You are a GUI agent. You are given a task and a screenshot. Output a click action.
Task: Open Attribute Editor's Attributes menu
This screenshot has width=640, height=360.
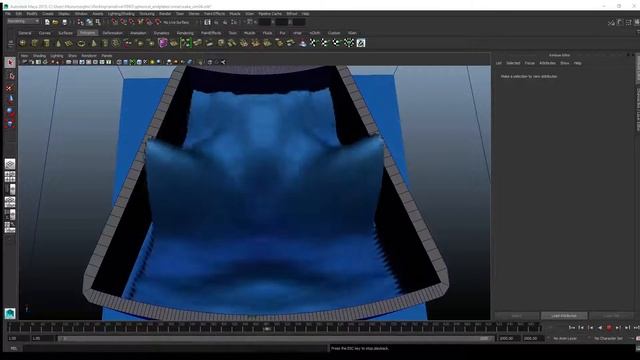(547, 63)
